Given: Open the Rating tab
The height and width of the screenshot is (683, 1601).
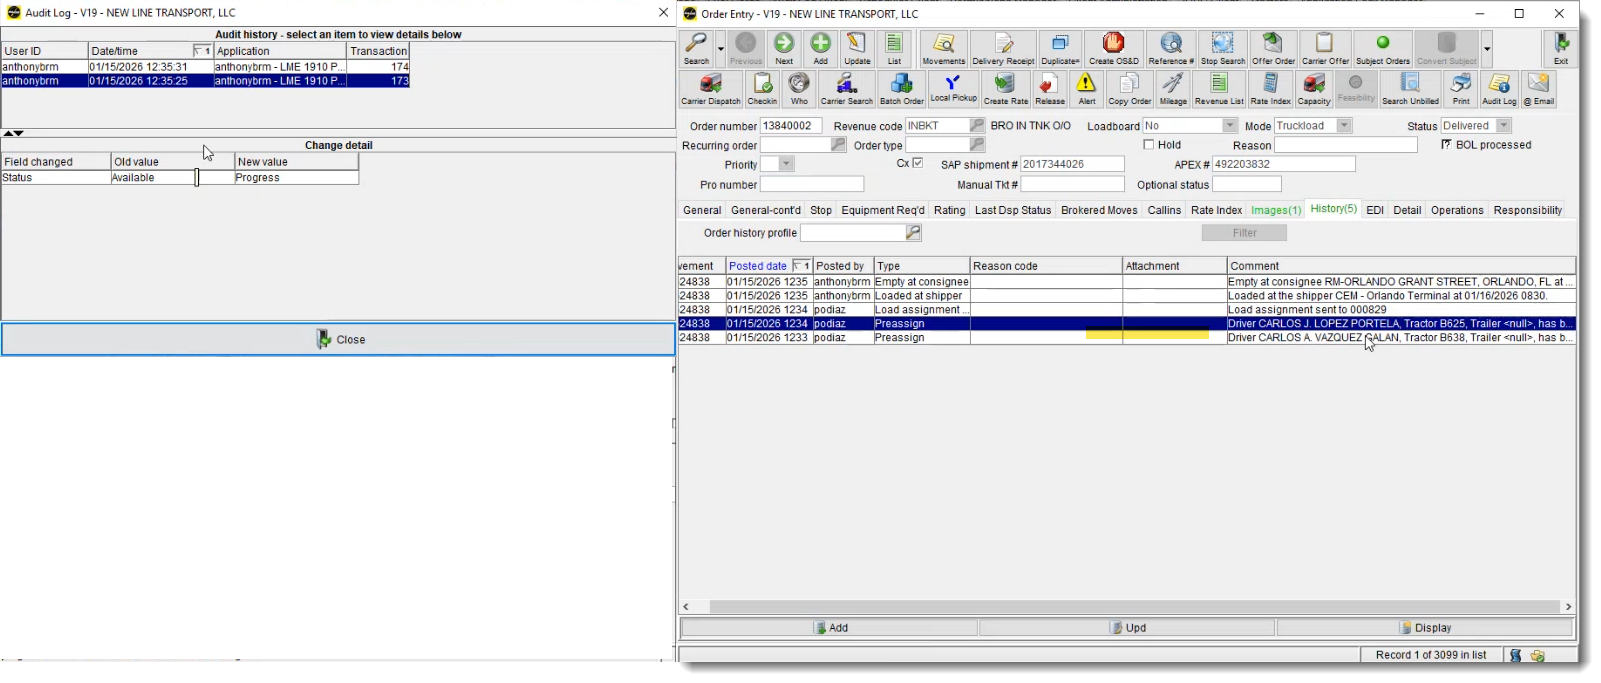Looking at the screenshot, I should (x=949, y=210).
